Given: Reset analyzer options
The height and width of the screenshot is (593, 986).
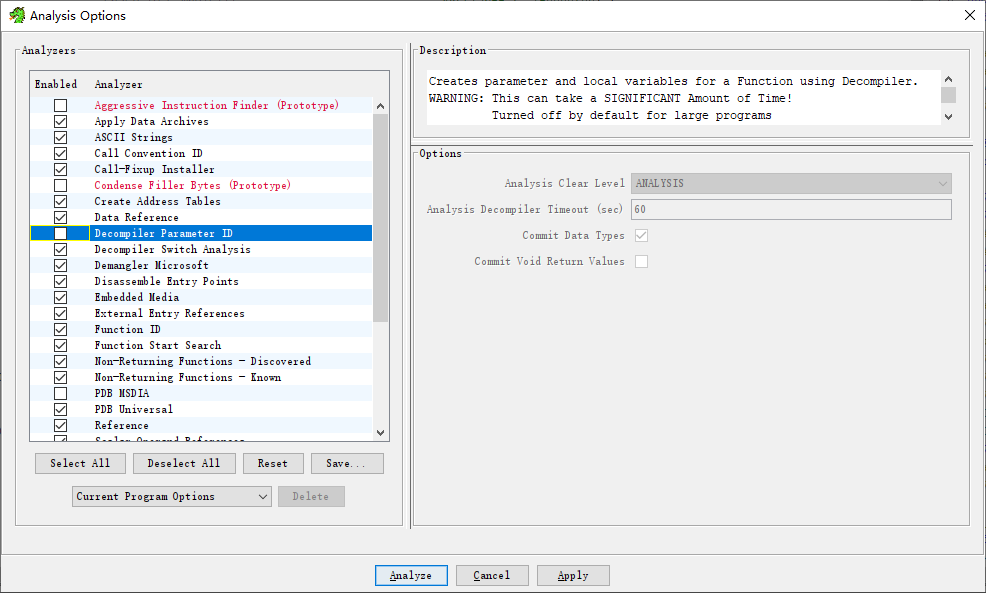Looking at the screenshot, I should [x=273, y=463].
